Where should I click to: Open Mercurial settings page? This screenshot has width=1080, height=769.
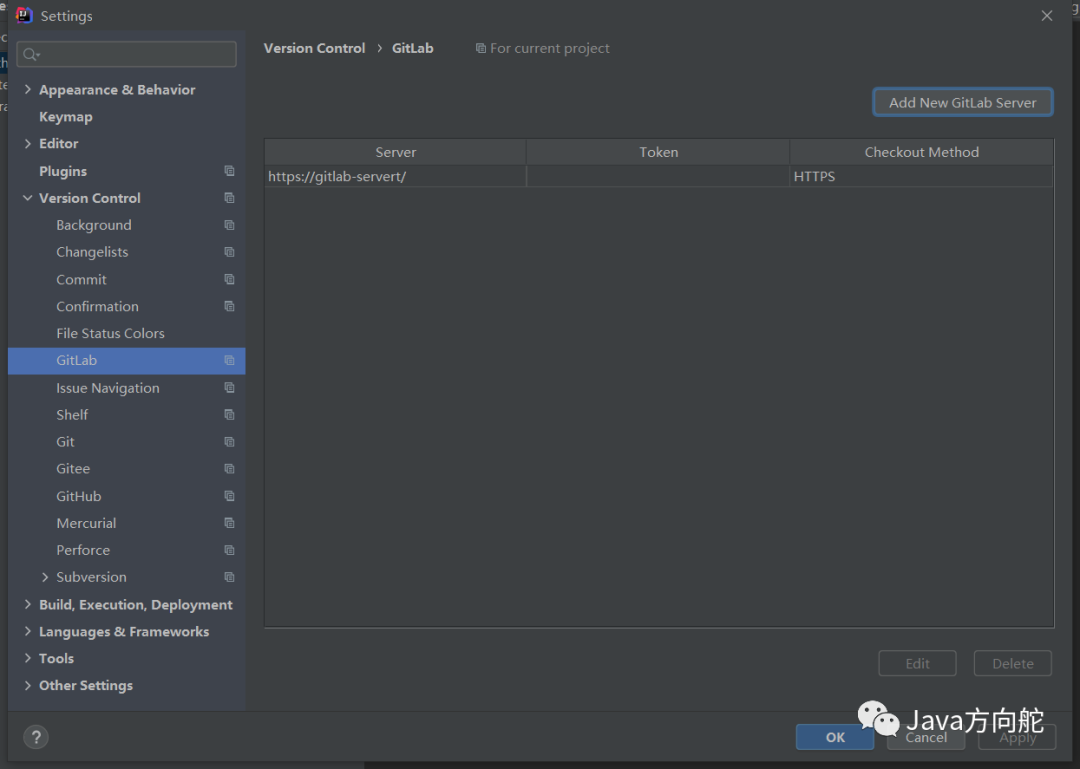pos(86,523)
